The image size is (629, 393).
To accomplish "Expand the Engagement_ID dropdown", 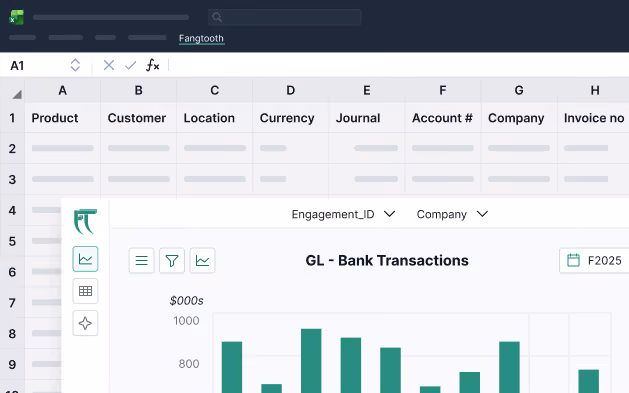I will (343, 214).
